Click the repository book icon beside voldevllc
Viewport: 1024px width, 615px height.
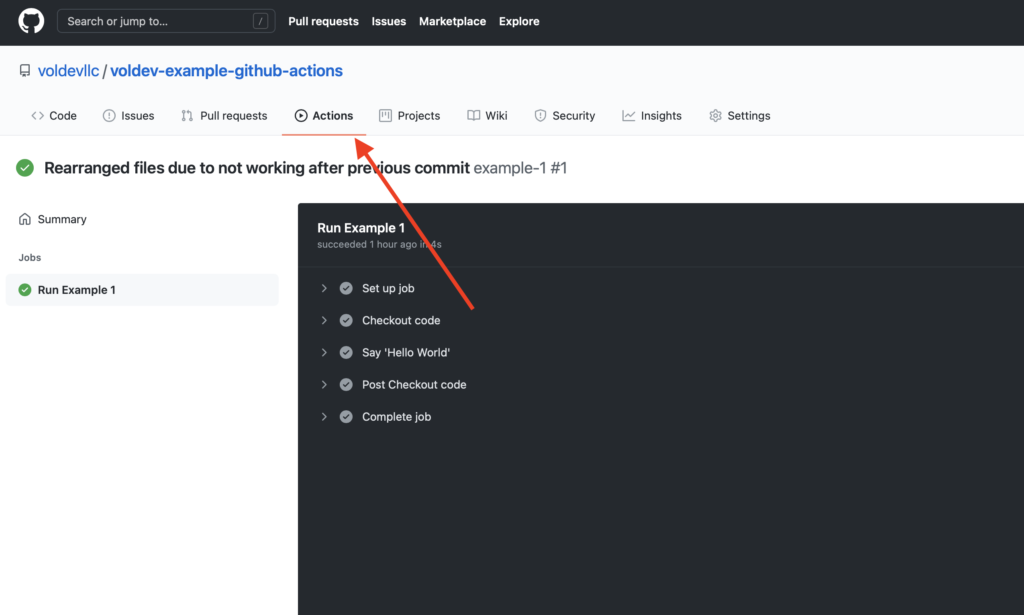click(x=24, y=70)
